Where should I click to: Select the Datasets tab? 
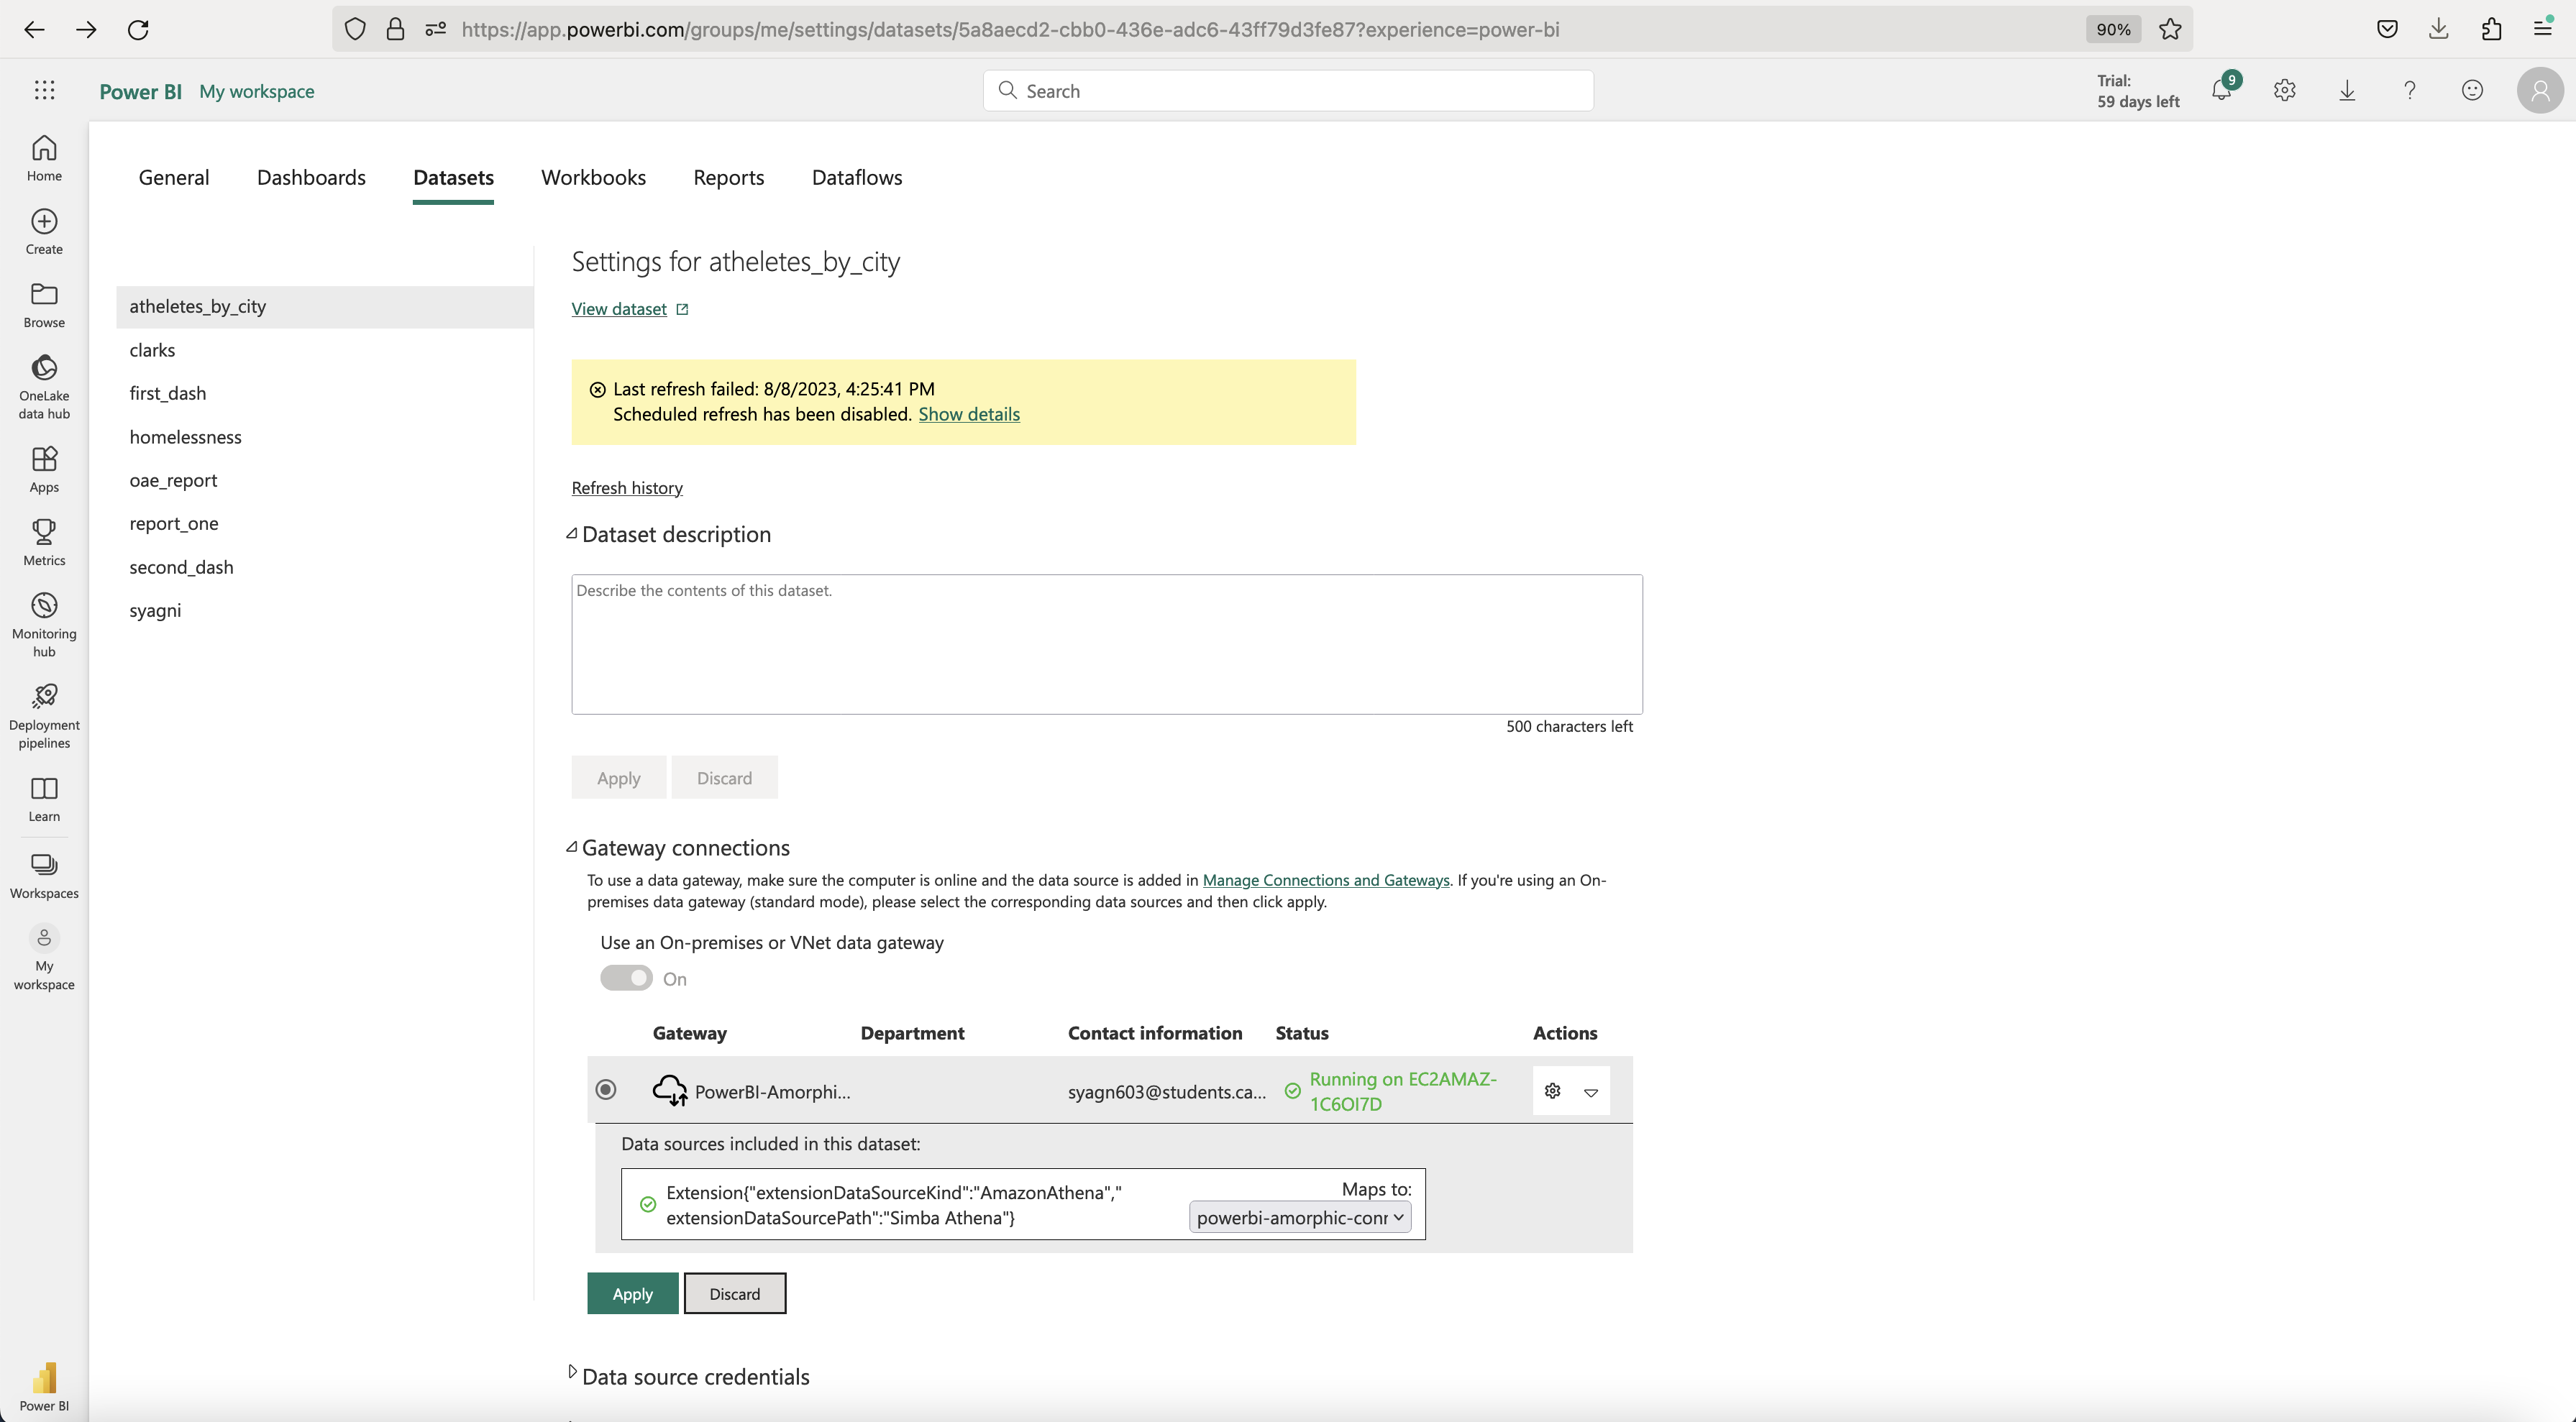click(x=453, y=177)
